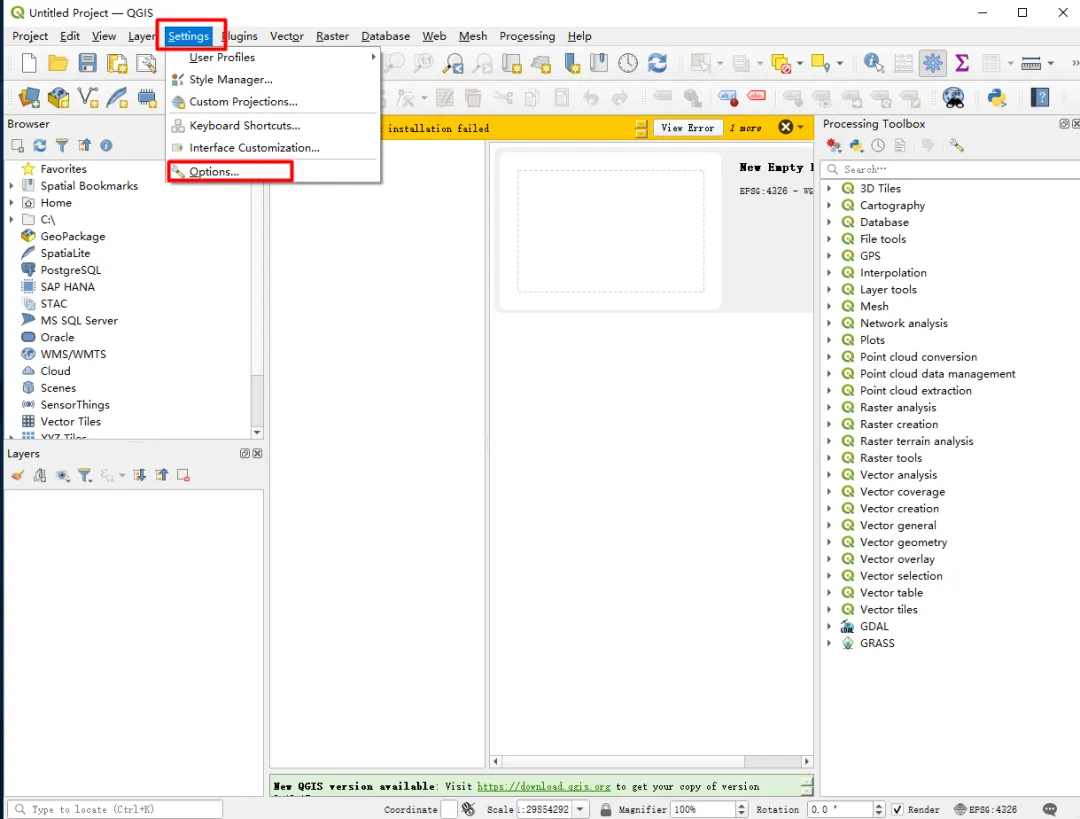Open User Profiles submenu
This screenshot has width=1080, height=819.
coord(274,57)
